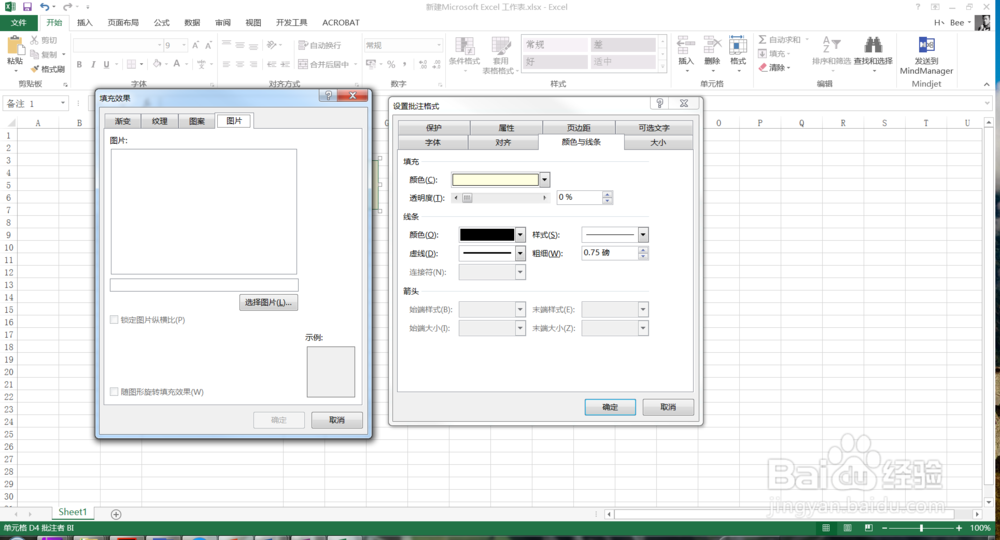Open the font size dropdown in ribbon
Screen dimensions: 1000x540
tap(184, 45)
